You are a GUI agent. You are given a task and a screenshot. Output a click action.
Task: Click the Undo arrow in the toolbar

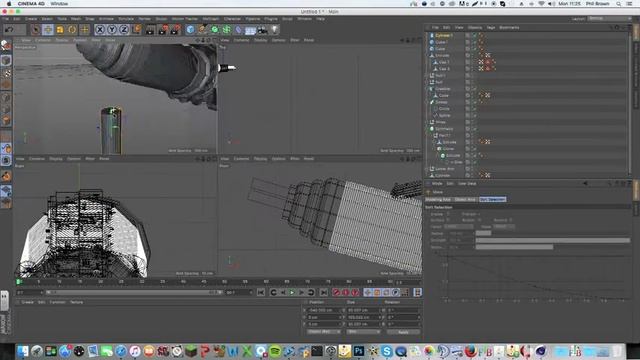(x=9, y=29)
